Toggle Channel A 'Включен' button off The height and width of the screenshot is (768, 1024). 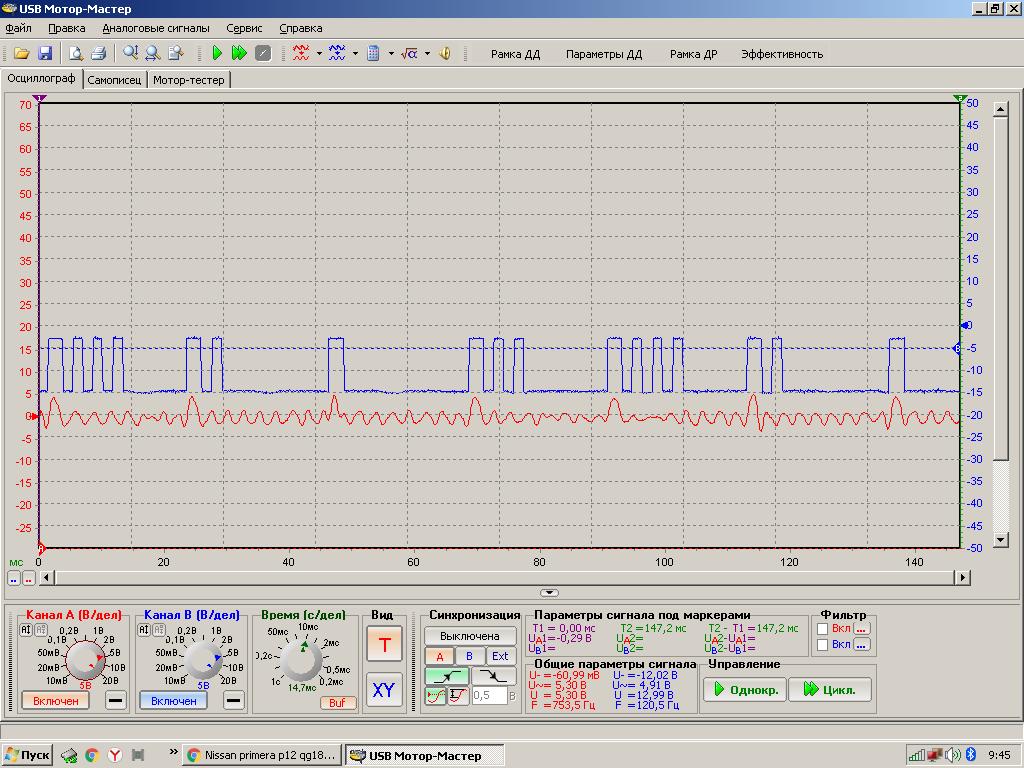pyautogui.click(x=55, y=700)
